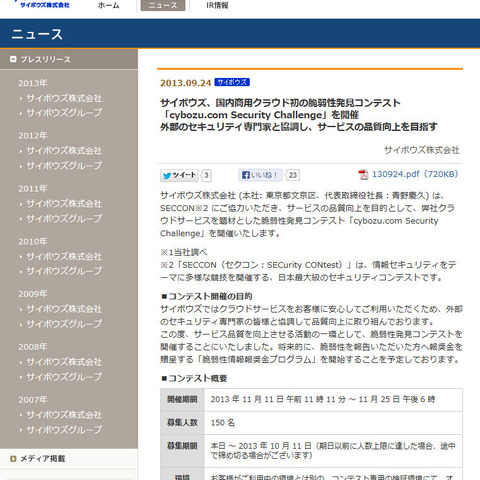
Task: Click the PDF file icon
Action: point(363,174)
